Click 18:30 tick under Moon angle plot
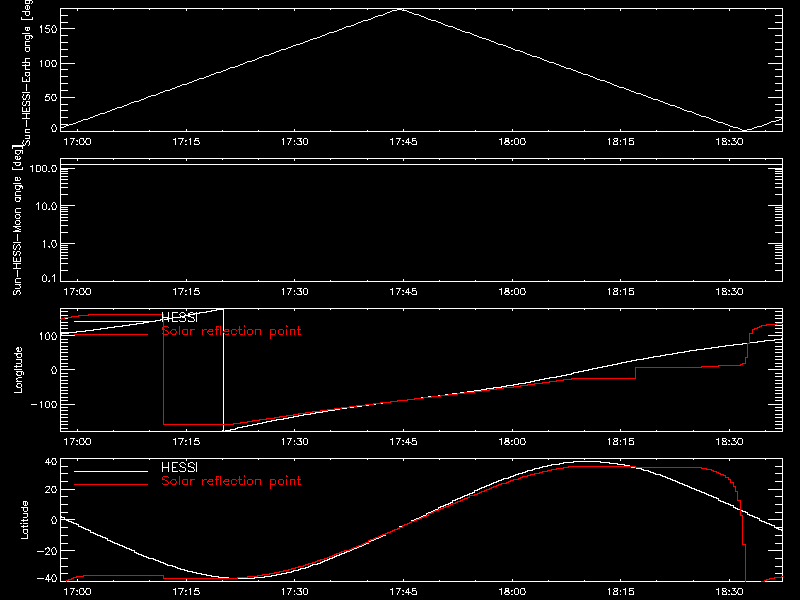The height and width of the screenshot is (600, 800). pos(729,291)
